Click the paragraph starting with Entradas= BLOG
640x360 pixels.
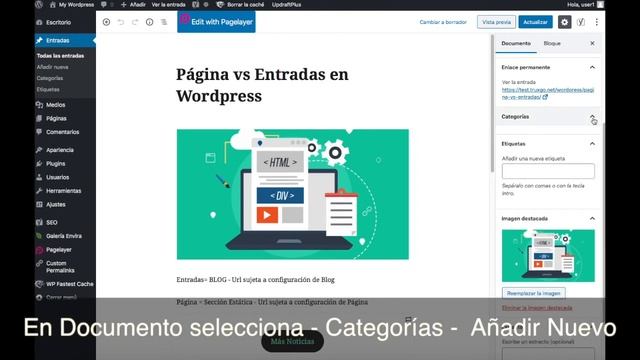256,280
